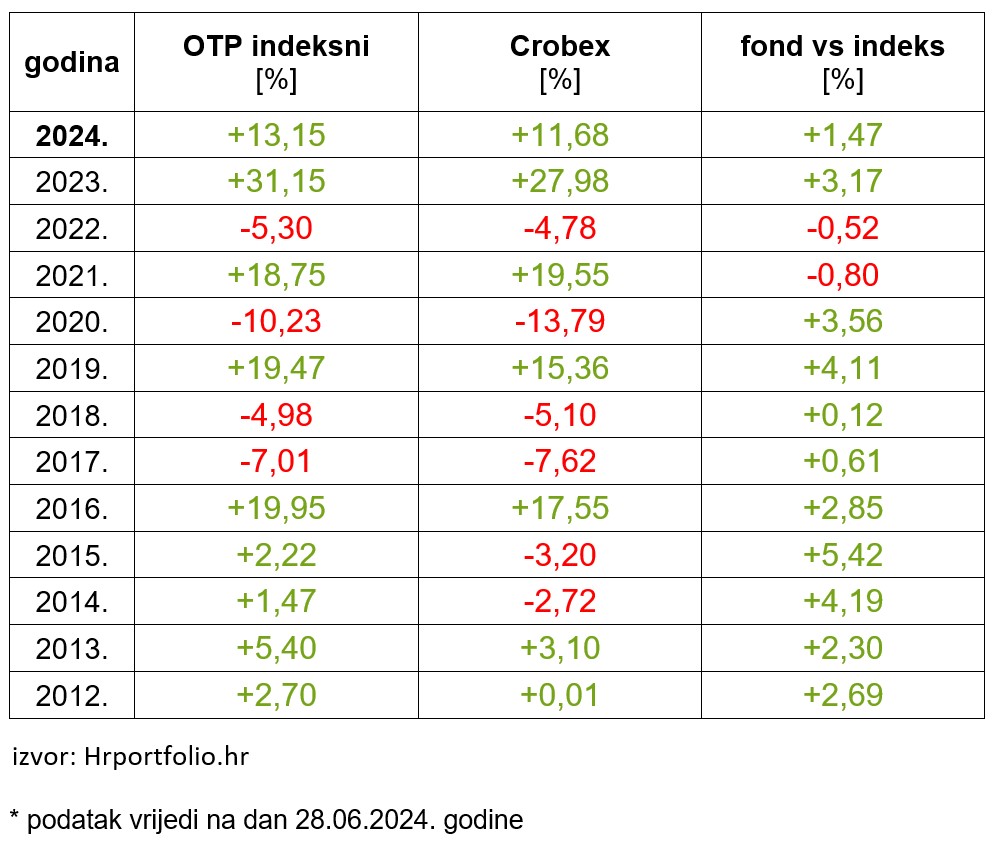Click the +5,40 OTP value for 2013
Screen dimensions: 997x842
276,648
